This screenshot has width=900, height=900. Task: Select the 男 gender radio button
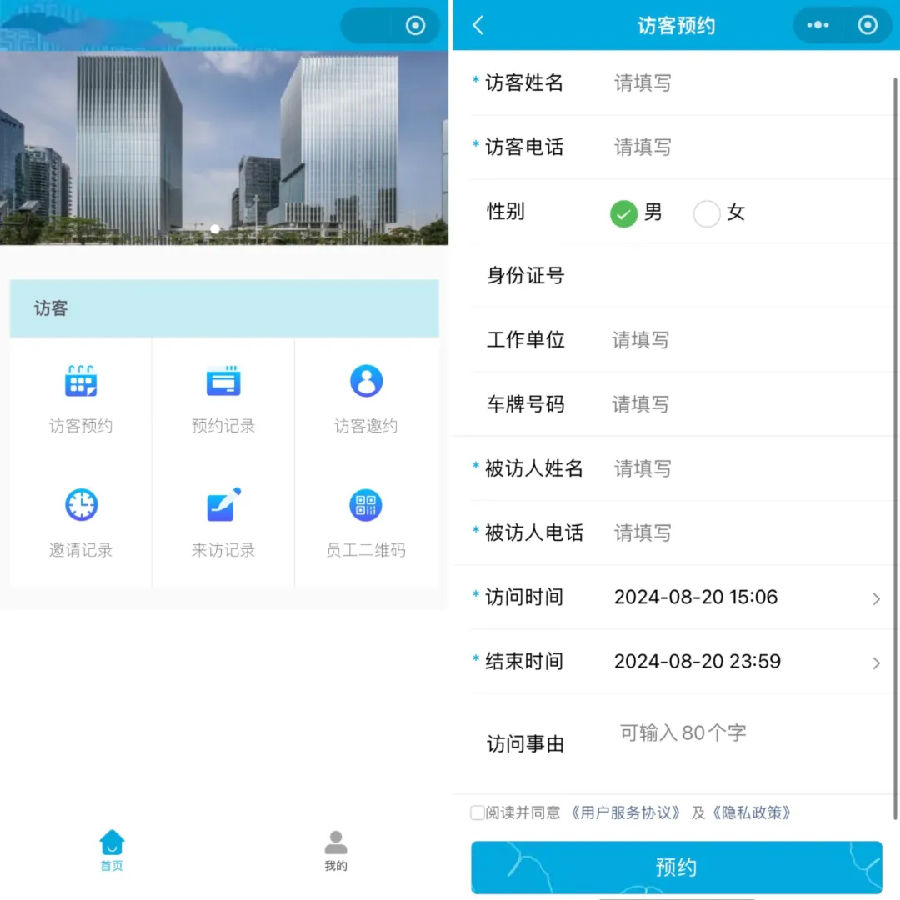click(x=624, y=213)
